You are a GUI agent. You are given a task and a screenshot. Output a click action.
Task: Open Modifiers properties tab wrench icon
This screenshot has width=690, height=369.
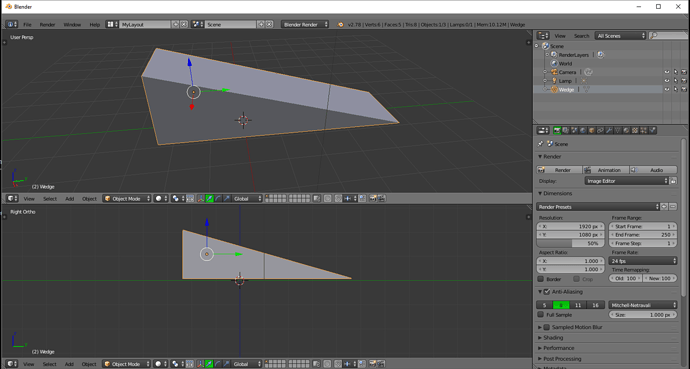tap(609, 131)
